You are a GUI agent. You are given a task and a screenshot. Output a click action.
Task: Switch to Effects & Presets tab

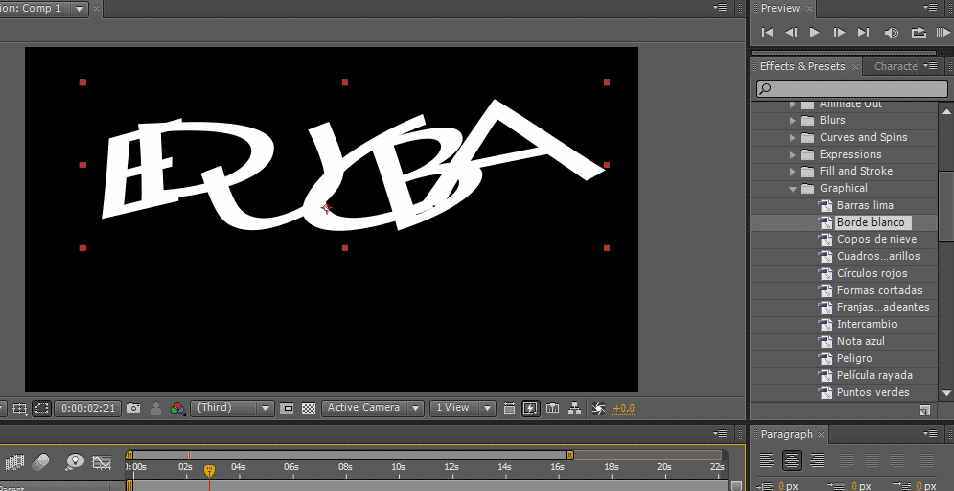[x=803, y=66]
